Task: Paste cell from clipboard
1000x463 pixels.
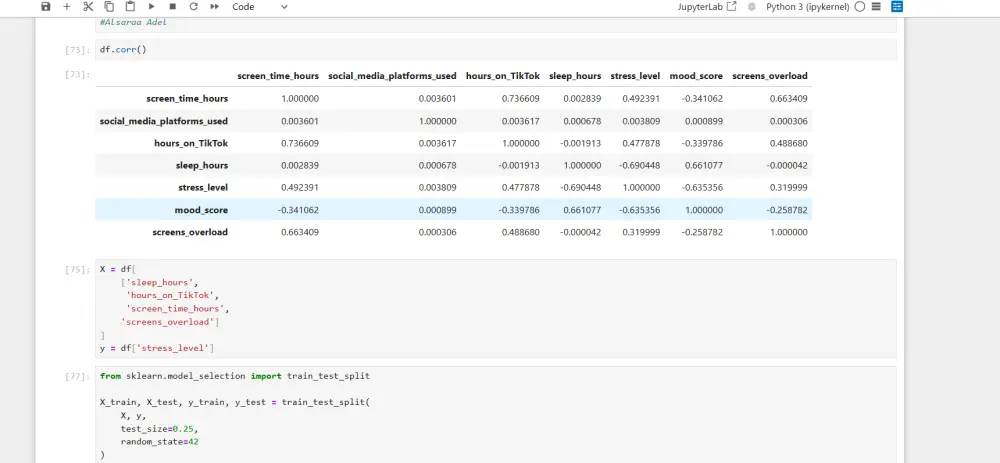Action: coord(130,6)
